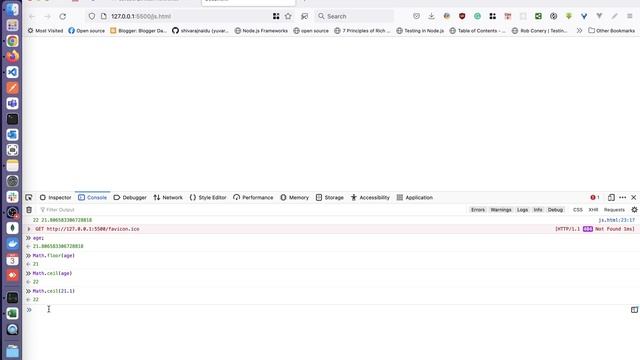Open the Network tab
Image resolution: width=640 pixels, height=360 pixels.
[168, 198]
